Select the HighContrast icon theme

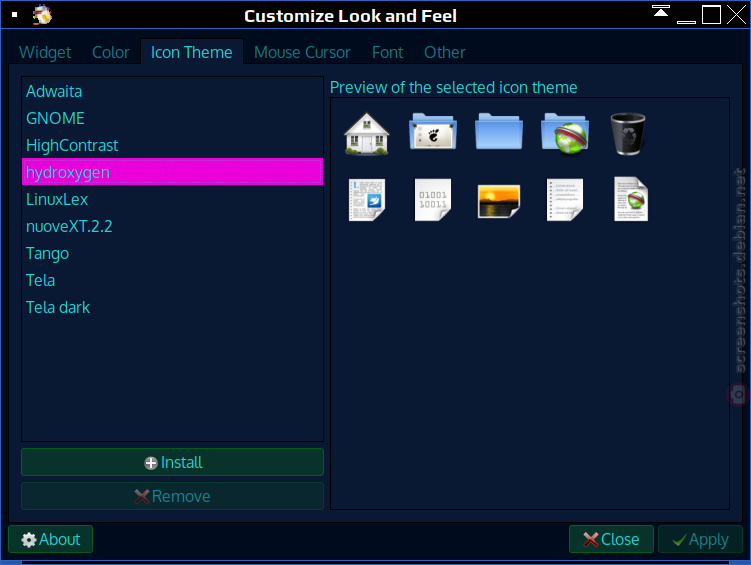172,145
